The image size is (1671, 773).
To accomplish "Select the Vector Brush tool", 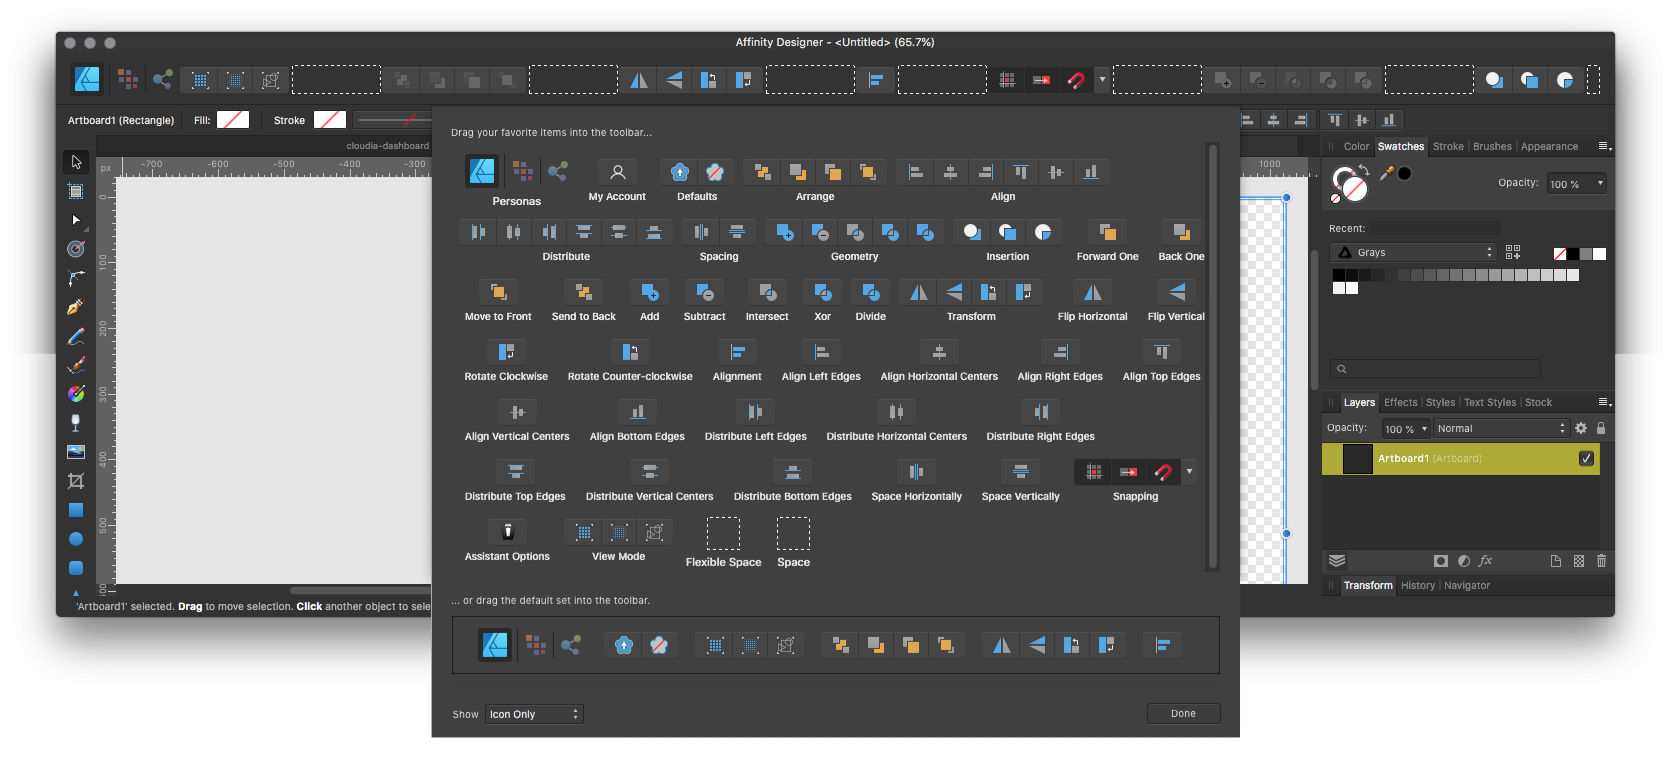I will pyautogui.click(x=76, y=365).
